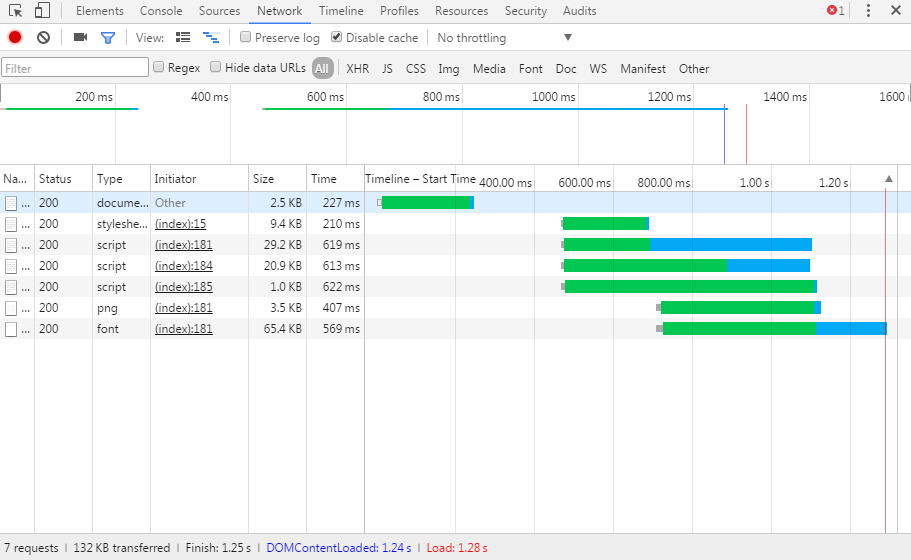
Task: Open the Elements tab
Action: (x=100, y=10)
